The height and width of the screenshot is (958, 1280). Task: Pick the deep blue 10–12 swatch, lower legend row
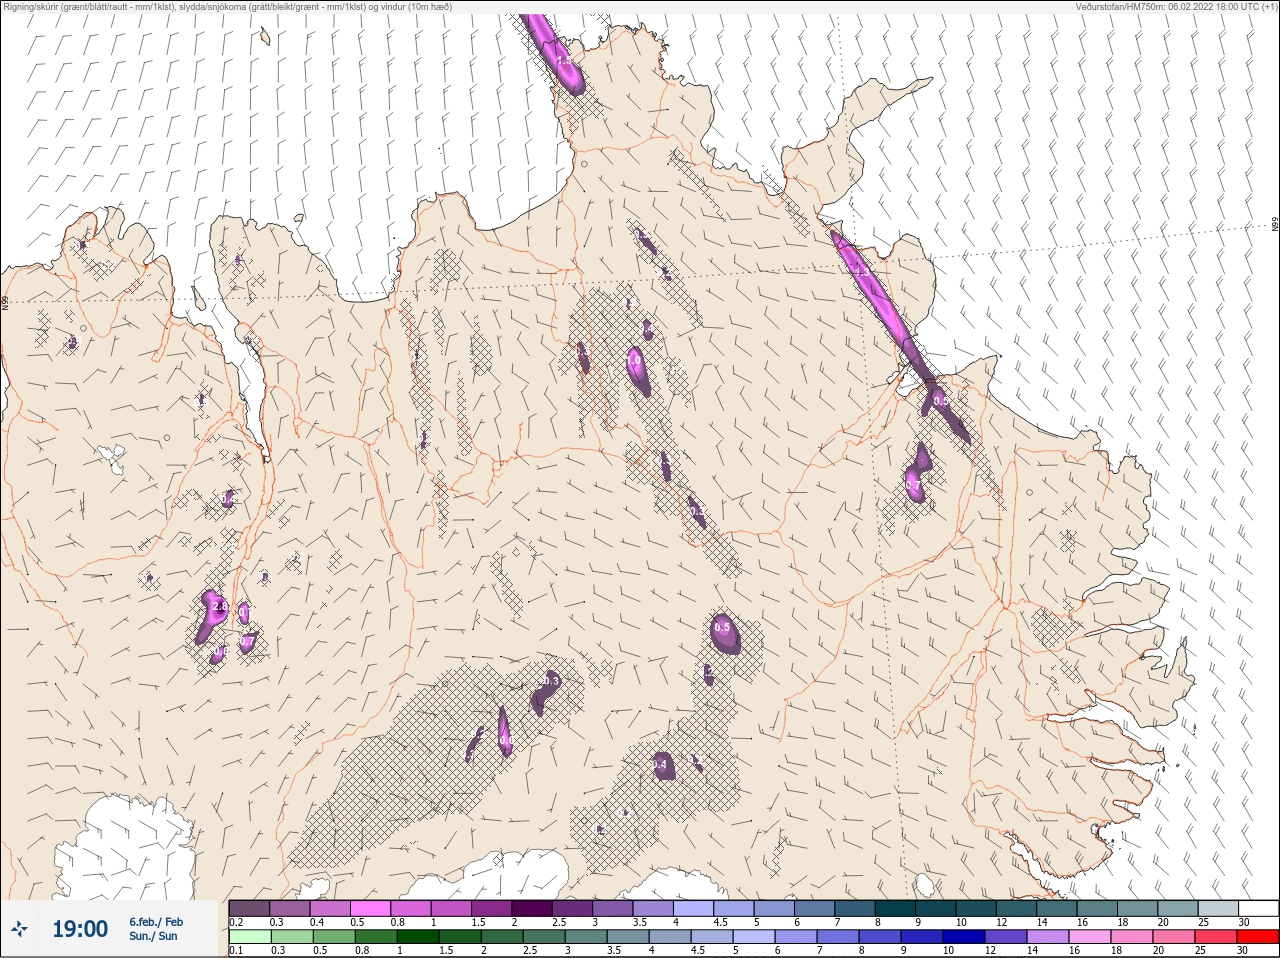pyautogui.click(x=965, y=937)
